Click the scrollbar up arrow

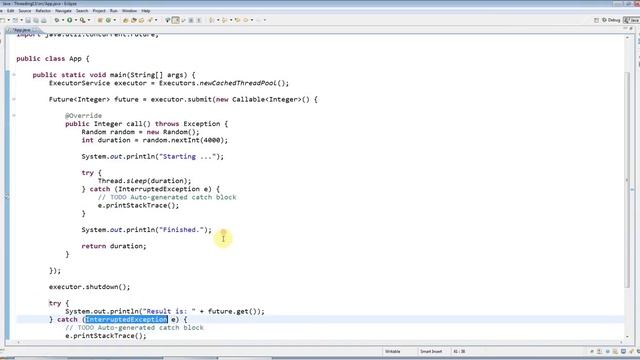coord(627,38)
